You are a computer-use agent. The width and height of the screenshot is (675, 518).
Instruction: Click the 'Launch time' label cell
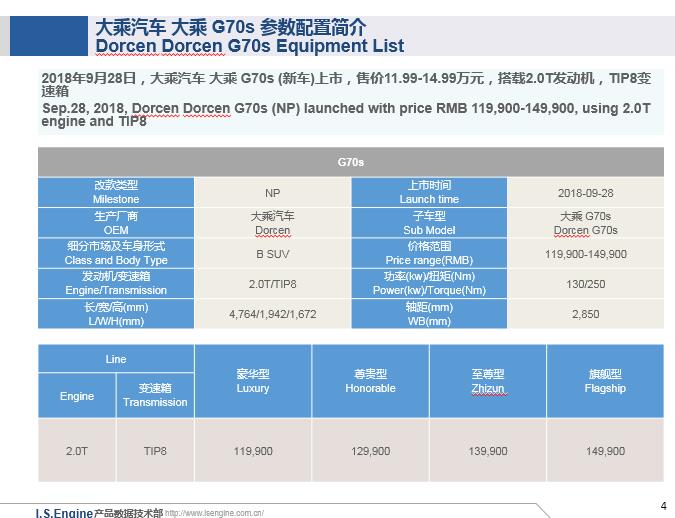pyautogui.click(x=429, y=192)
